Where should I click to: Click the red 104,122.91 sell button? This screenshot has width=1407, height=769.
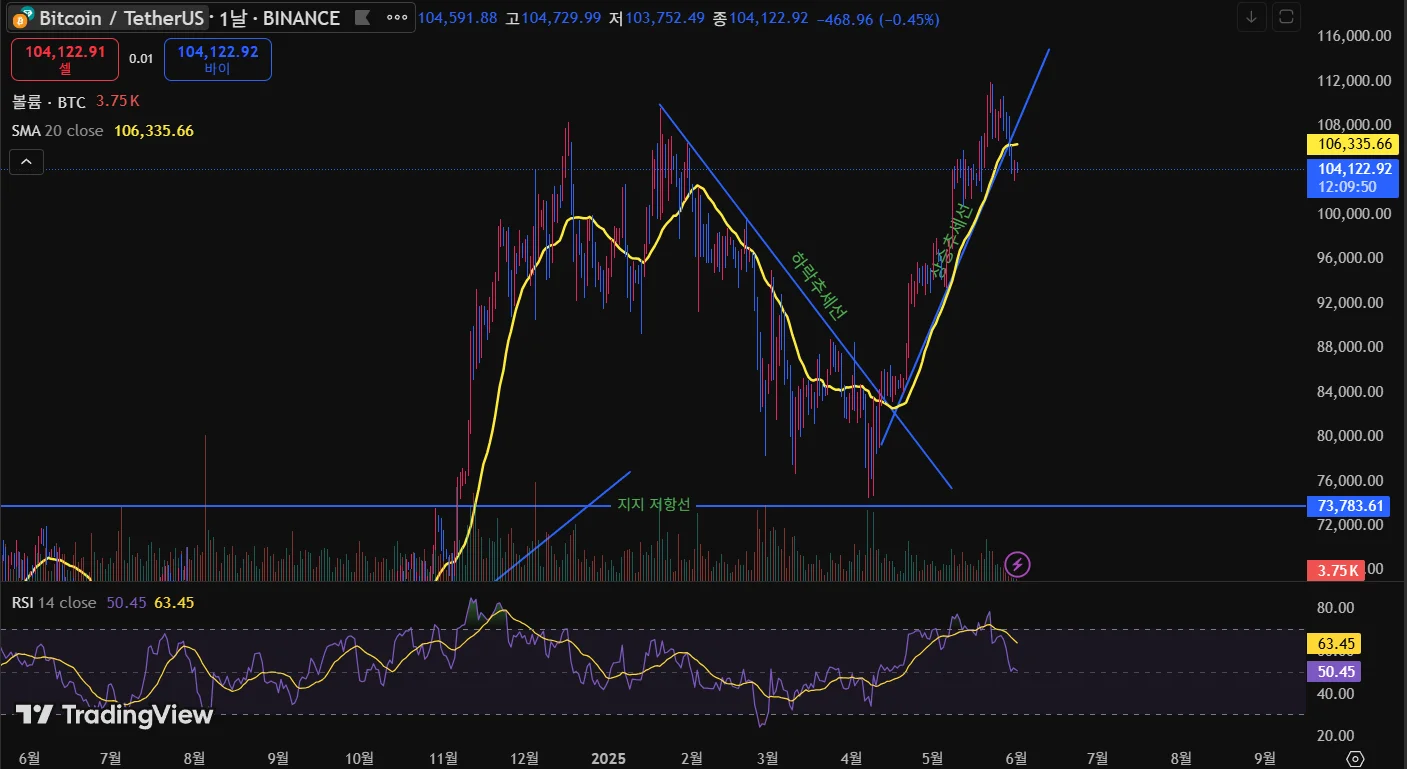pos(65,59)
